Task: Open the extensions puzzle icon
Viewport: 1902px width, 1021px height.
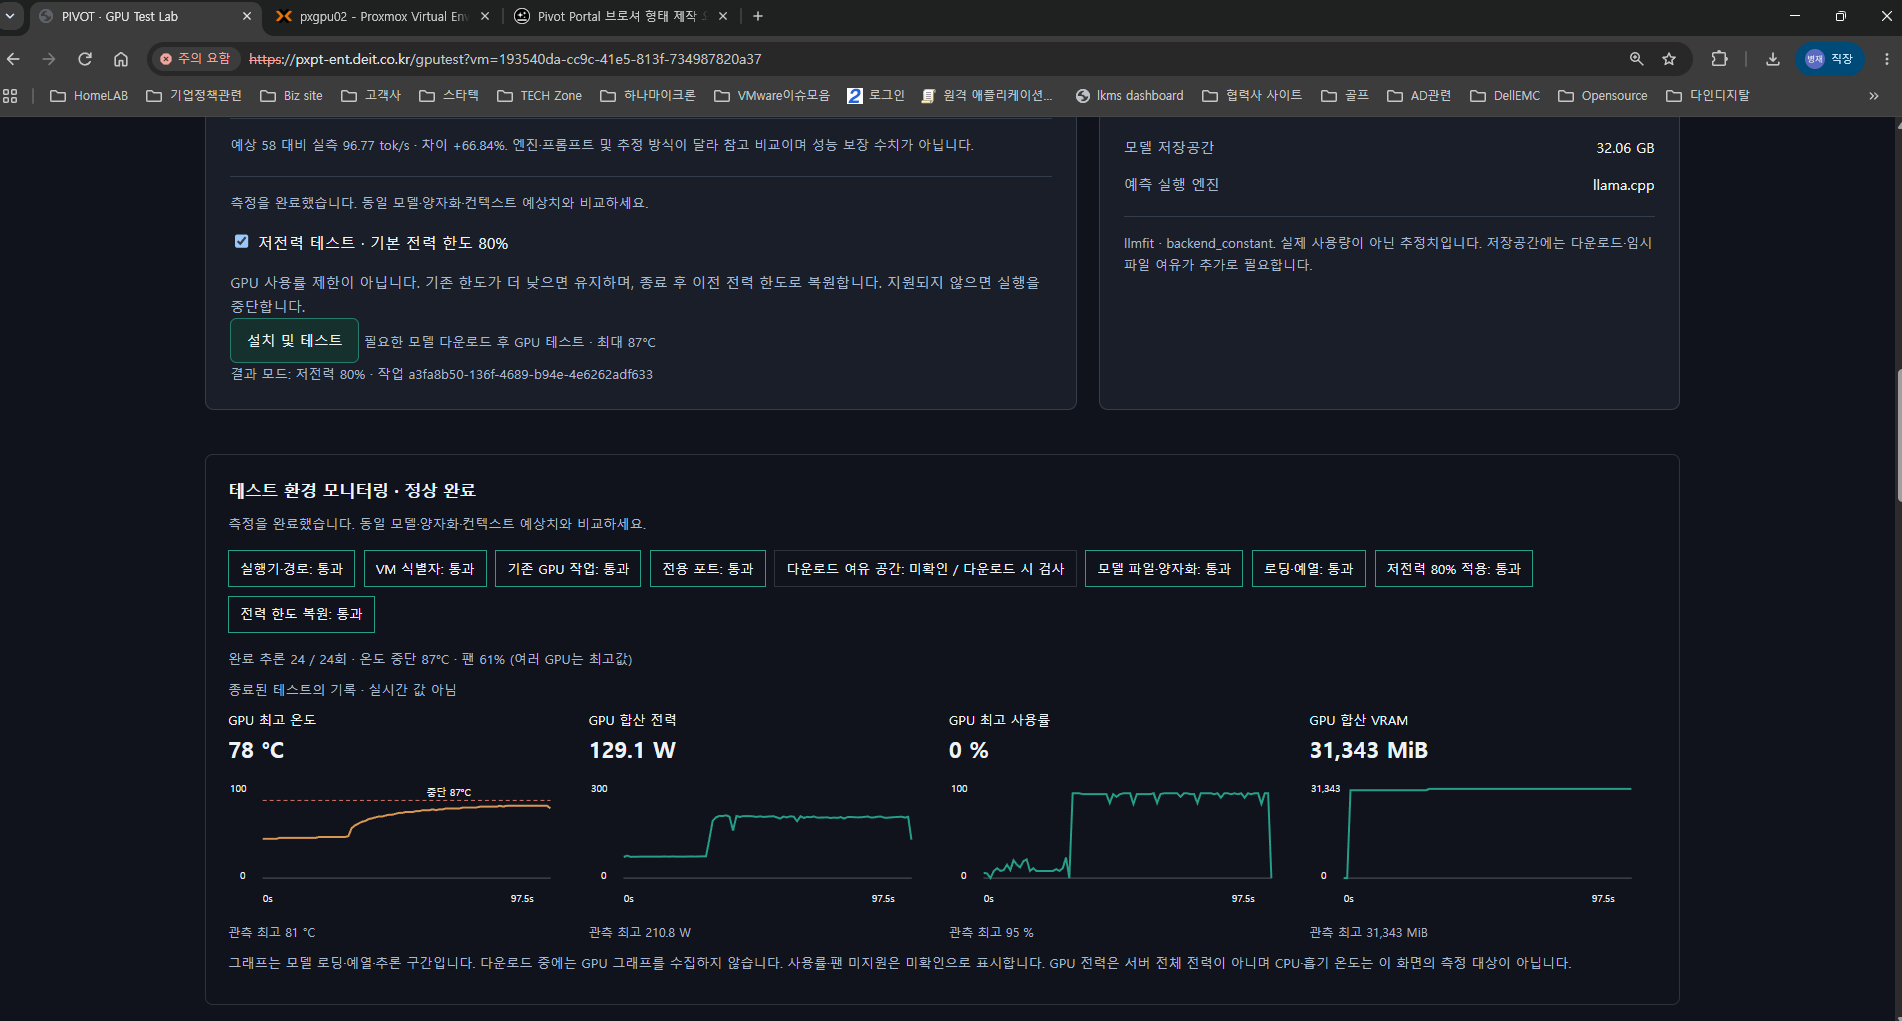Action: [1719, 59]
